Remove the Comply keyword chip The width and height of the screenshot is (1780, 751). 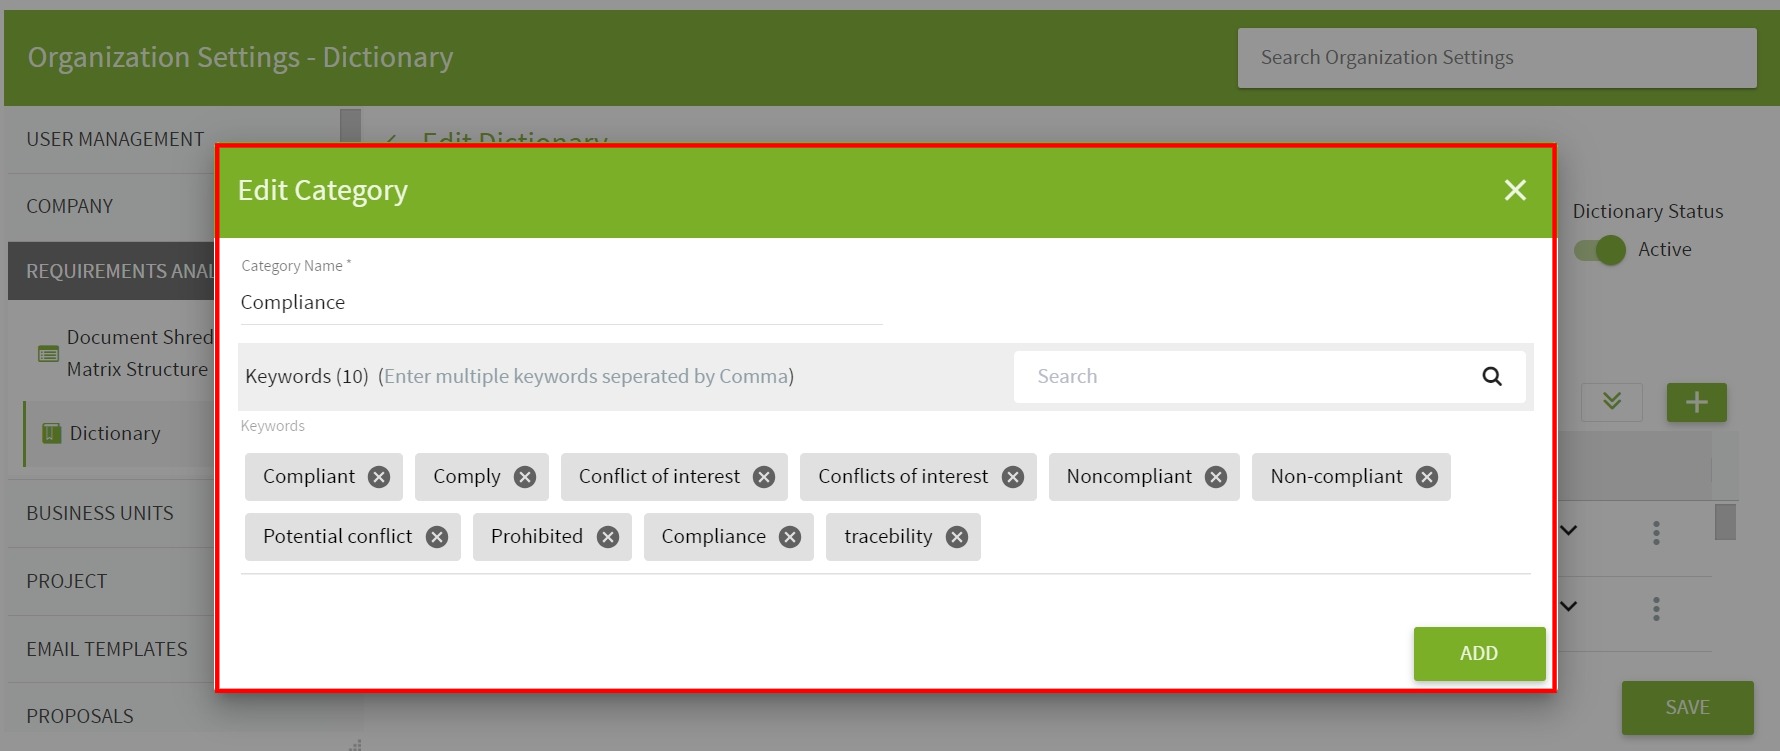[525, 477]
